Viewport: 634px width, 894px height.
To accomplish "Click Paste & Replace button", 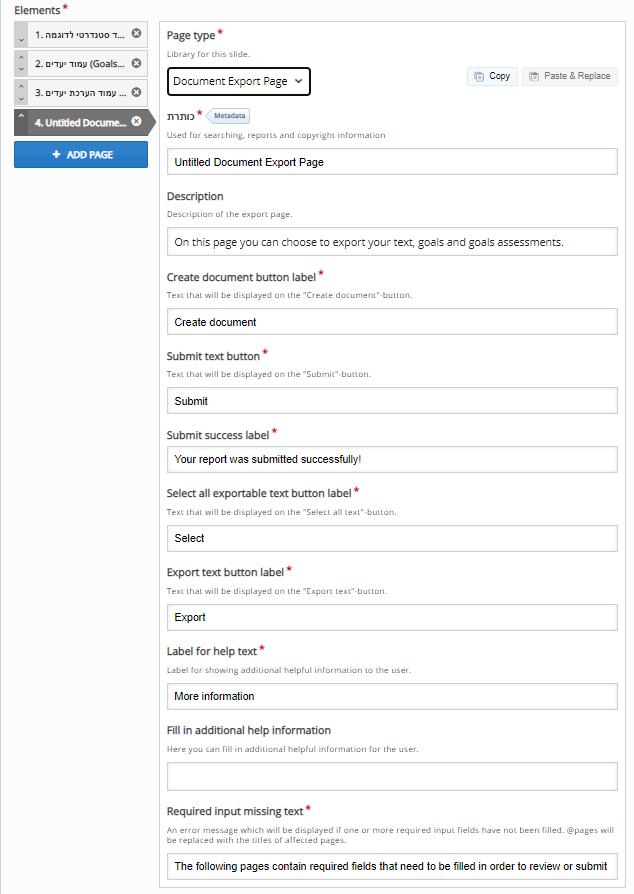I will 569,76.
